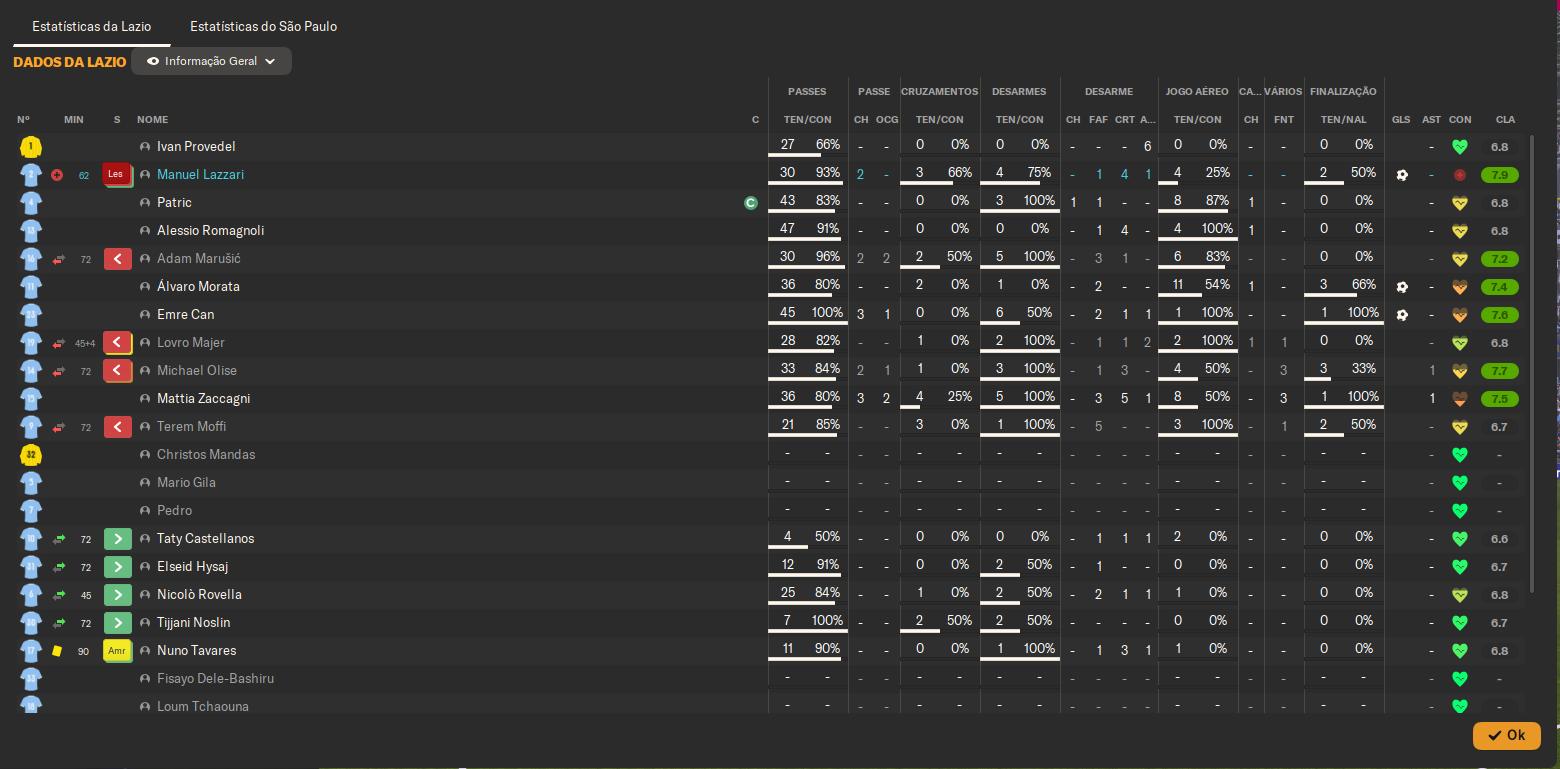Image resolution: width=1560 pixels, height=769 pixels.
Task: Click the person icon beside Patric
Action: pyautogui.click(x=145, y=203)
